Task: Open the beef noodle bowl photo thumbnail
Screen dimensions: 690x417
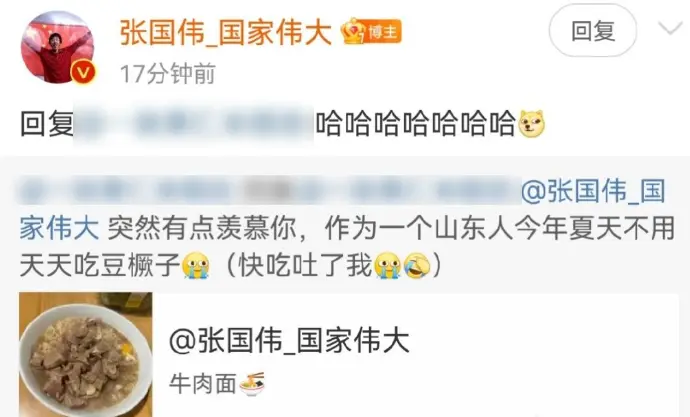Action: pyautogui.click(x=86, y=355)
